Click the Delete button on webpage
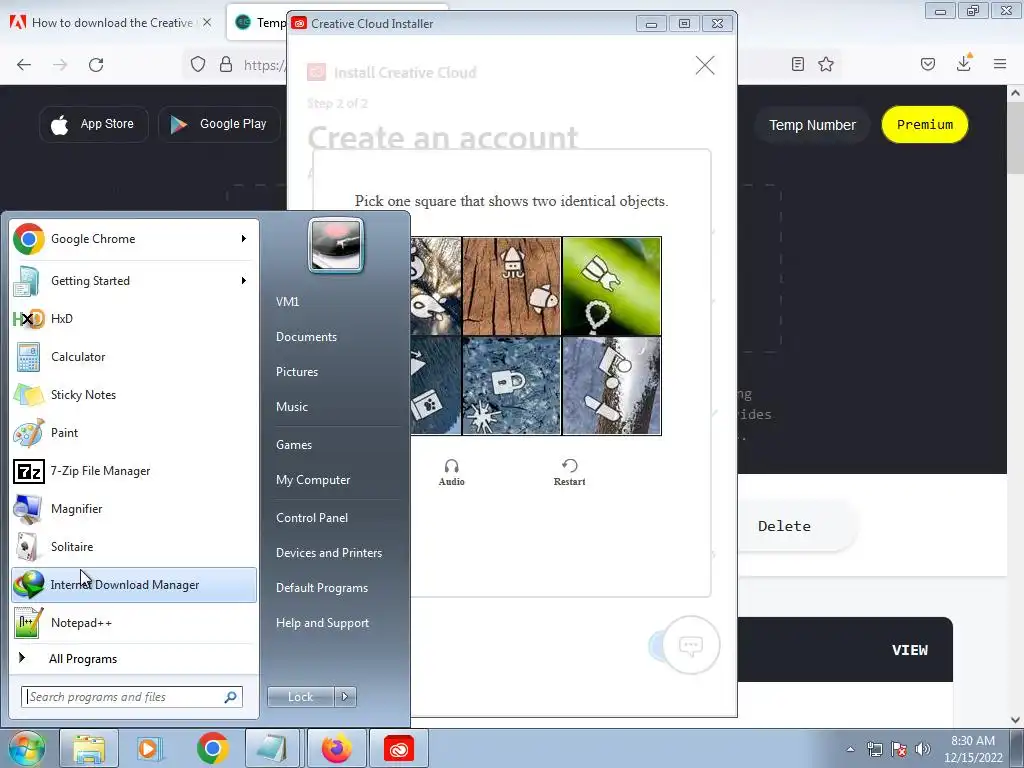Image resolution: width=1024 pixels, height=768 pixels. click(x=784, y=526)
